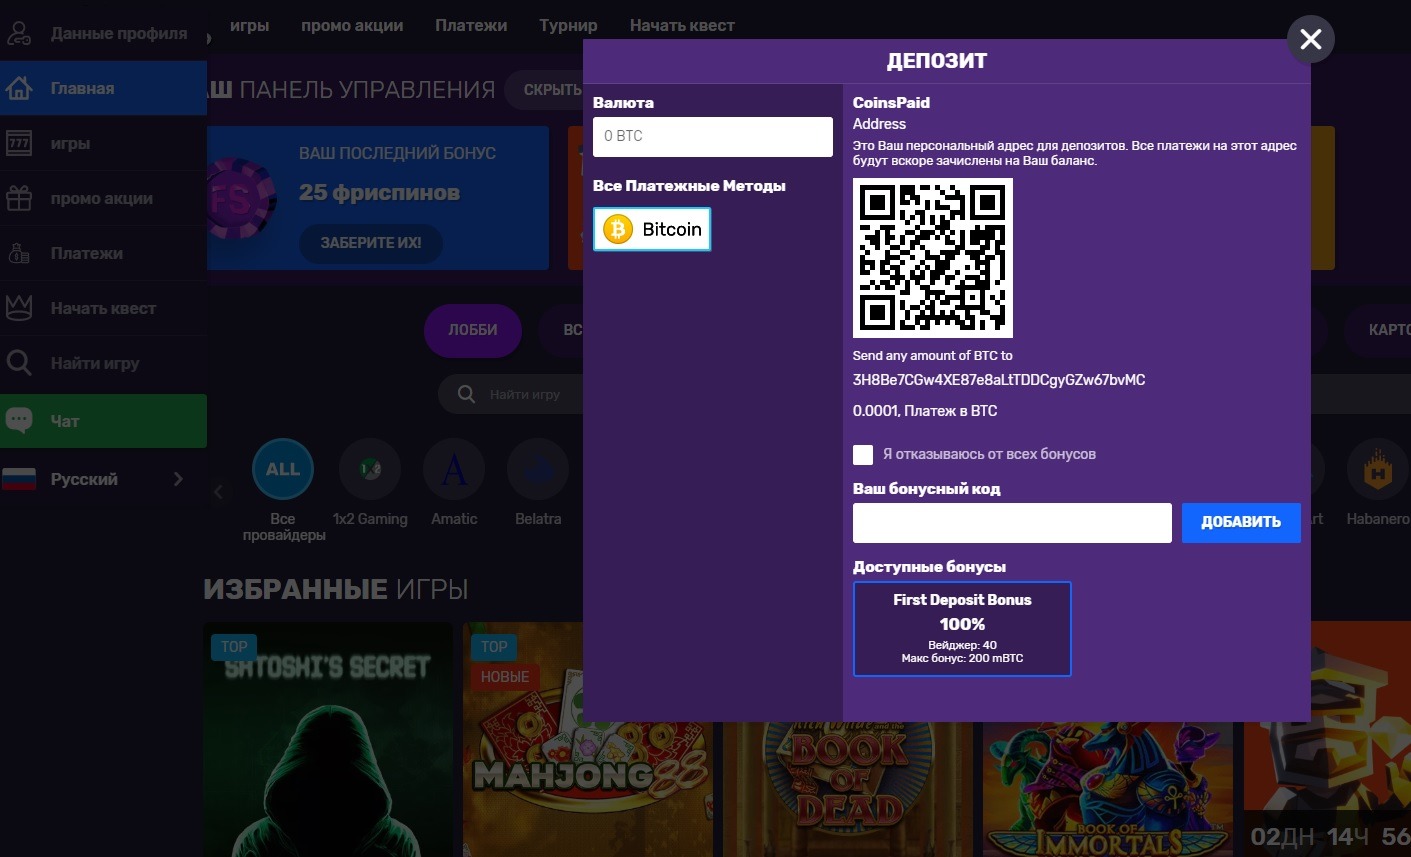Click Турнир in top navigation
1411x857 pixels.
click(568, 25)
